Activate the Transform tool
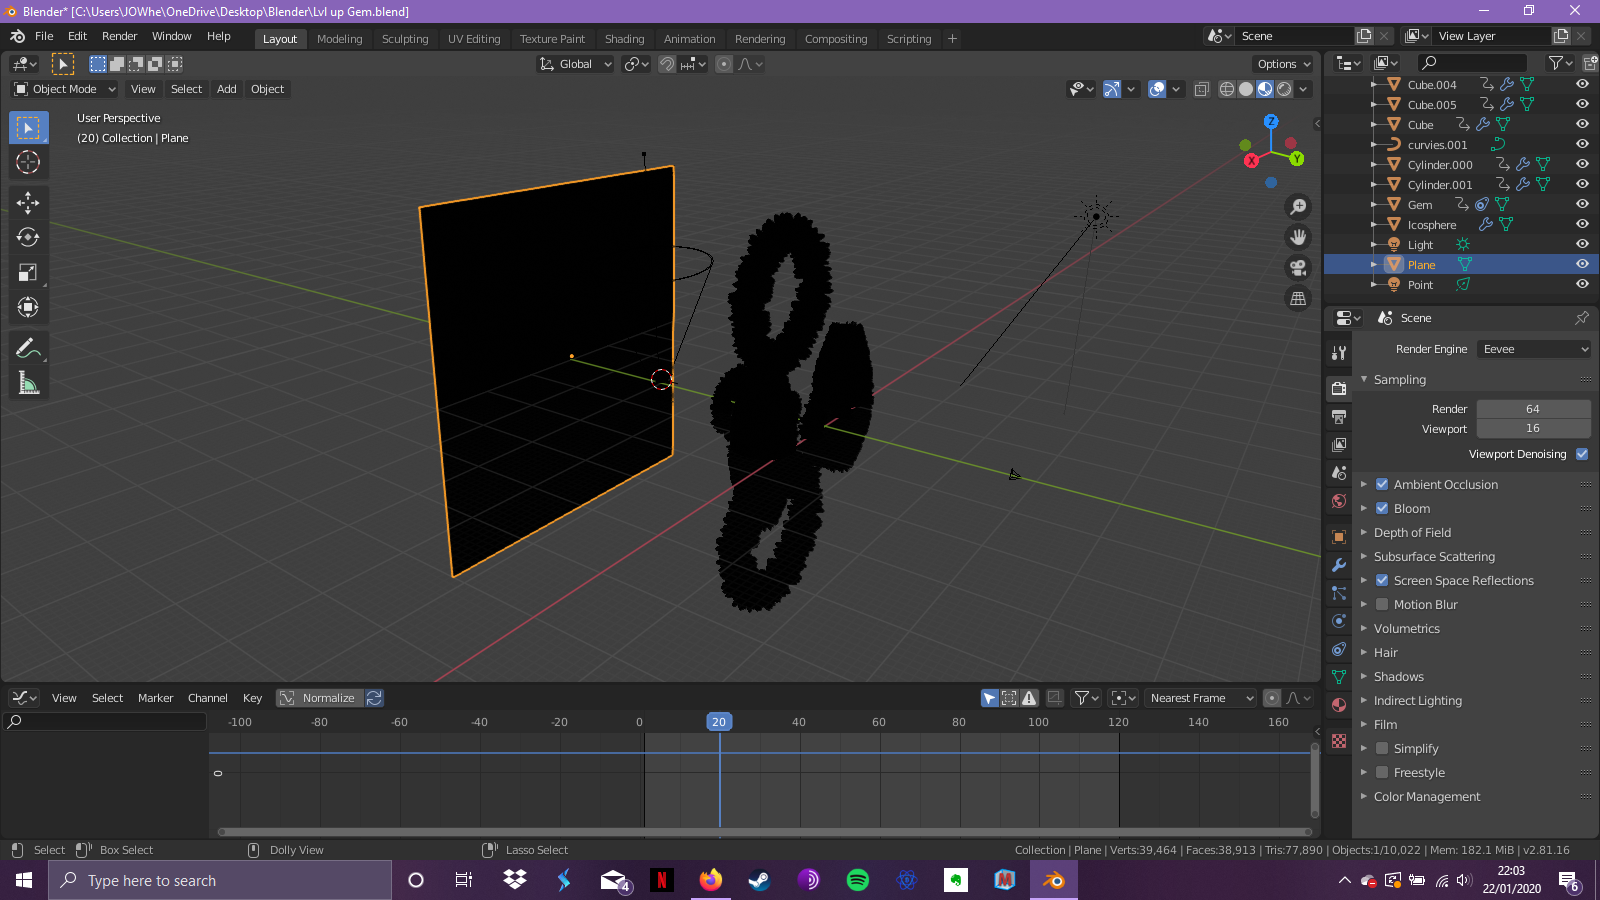Viewport: 1600px width, 900px height. coord(28,307)
